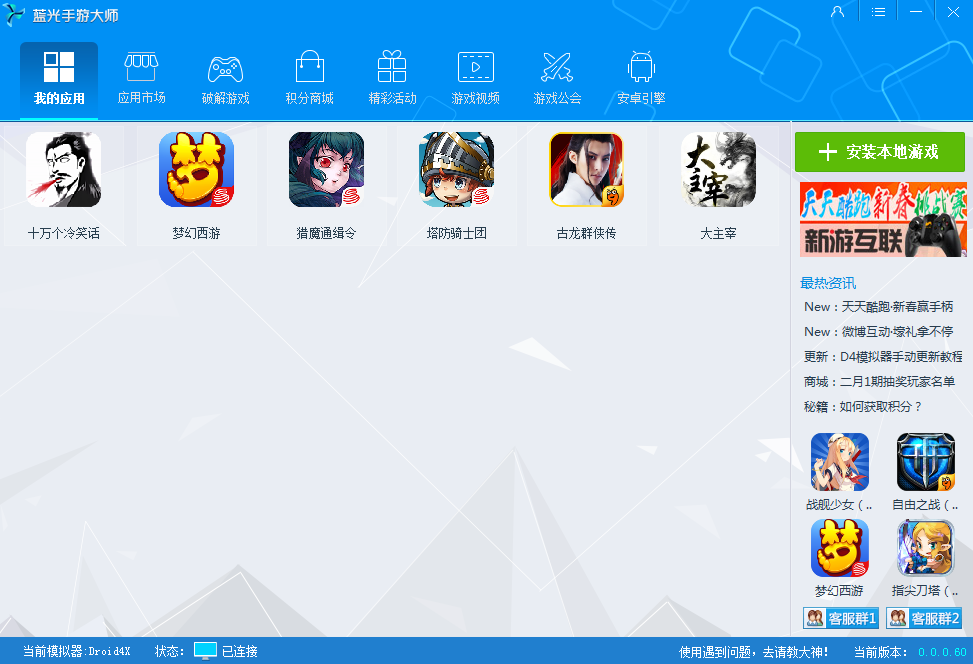Click the 天天酷跑新春挑战赛 banner image

(882, 220)
